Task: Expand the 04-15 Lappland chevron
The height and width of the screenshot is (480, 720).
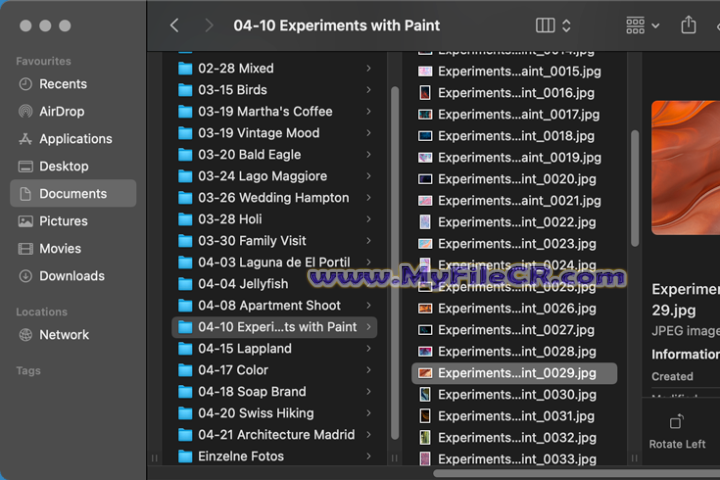Action: (x=368, y=349)
